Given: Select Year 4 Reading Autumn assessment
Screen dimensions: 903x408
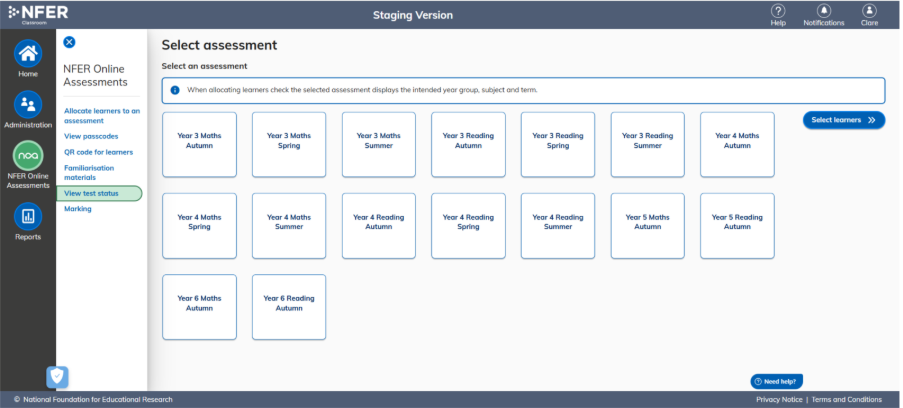Looking at the screenshot, I should [379, 226].
